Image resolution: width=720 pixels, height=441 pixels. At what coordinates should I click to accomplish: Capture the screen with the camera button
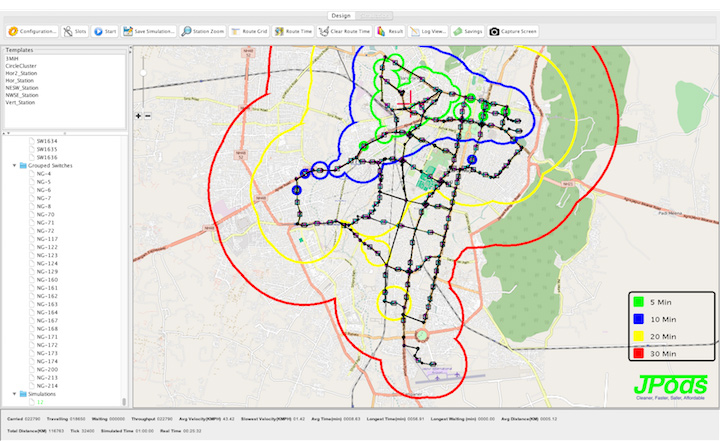coord(514,31)
